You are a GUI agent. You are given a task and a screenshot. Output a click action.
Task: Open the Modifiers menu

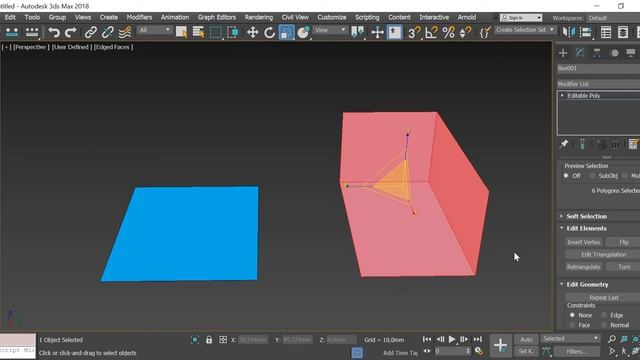click(x=139, y=17)
